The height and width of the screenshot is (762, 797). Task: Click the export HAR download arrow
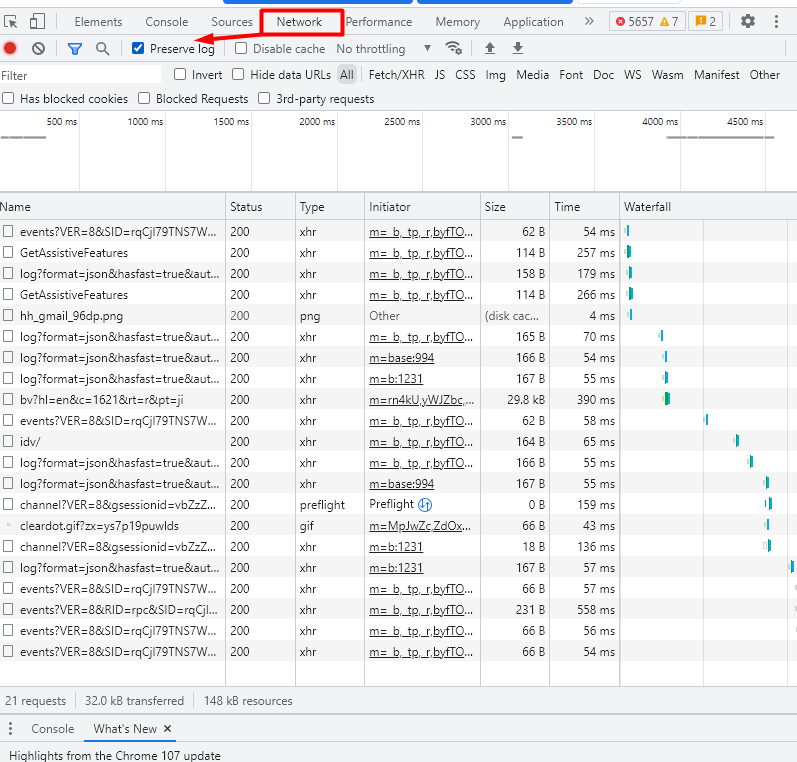pyautogui.click(x=517, y=48)
